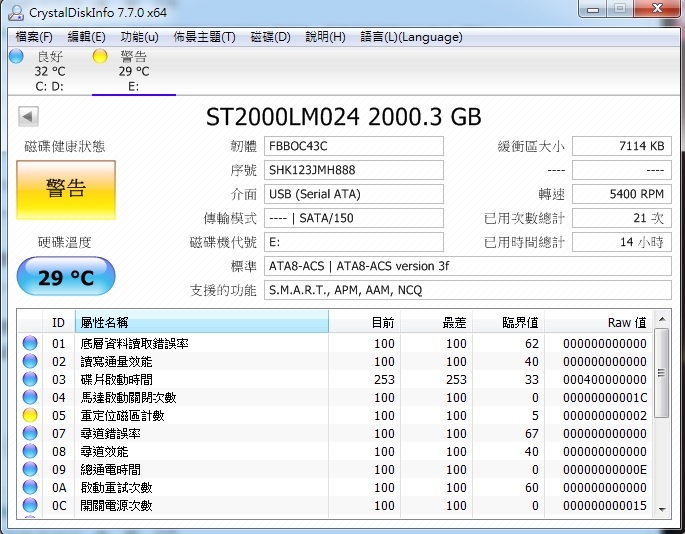Click the 屬性名稱 column header
Screen dimensions: 685x534
(x=201, y=322)
